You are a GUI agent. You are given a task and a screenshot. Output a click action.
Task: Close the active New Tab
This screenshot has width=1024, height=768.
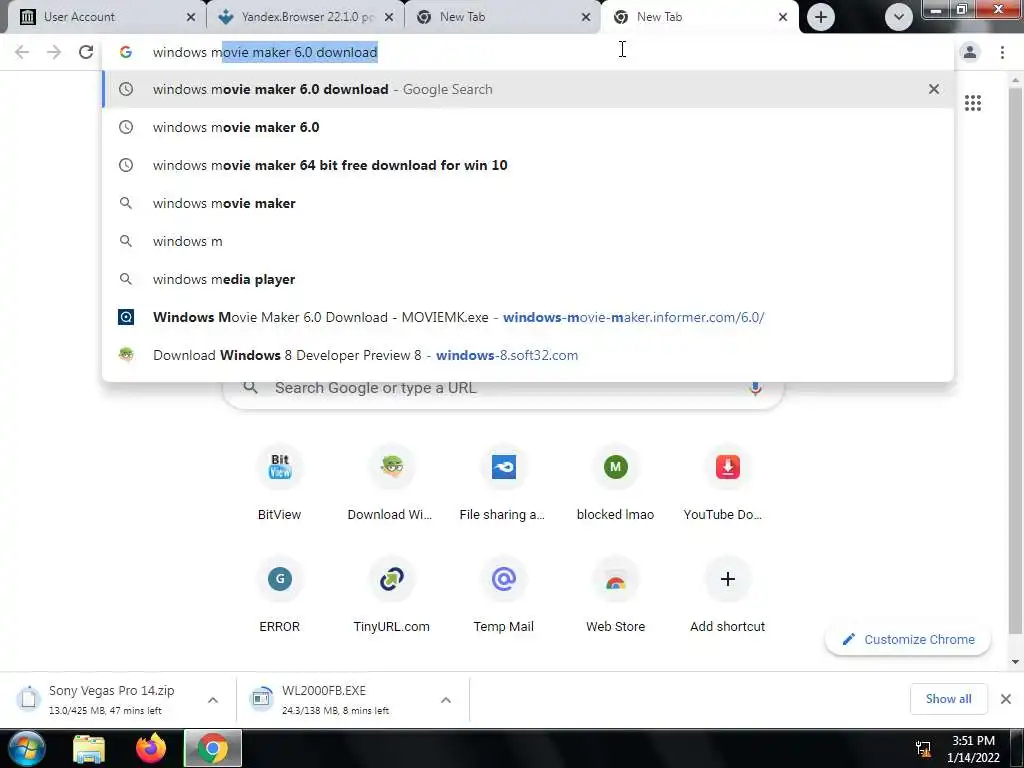[x=782, y=17]
